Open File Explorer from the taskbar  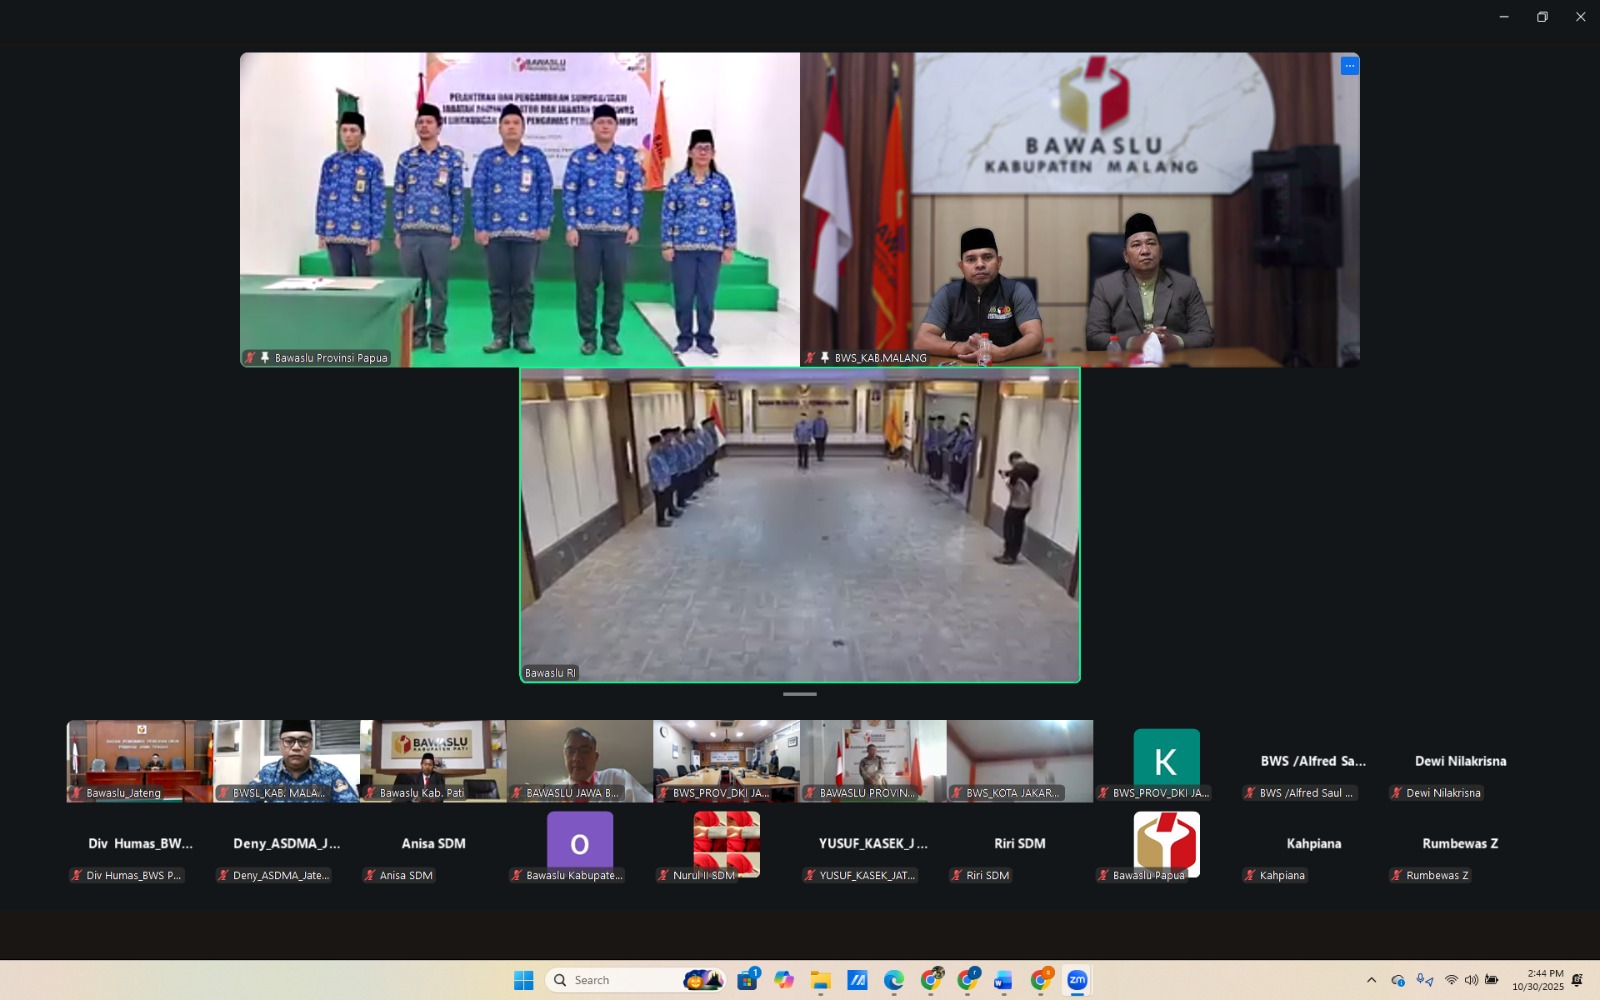point(820,980)
